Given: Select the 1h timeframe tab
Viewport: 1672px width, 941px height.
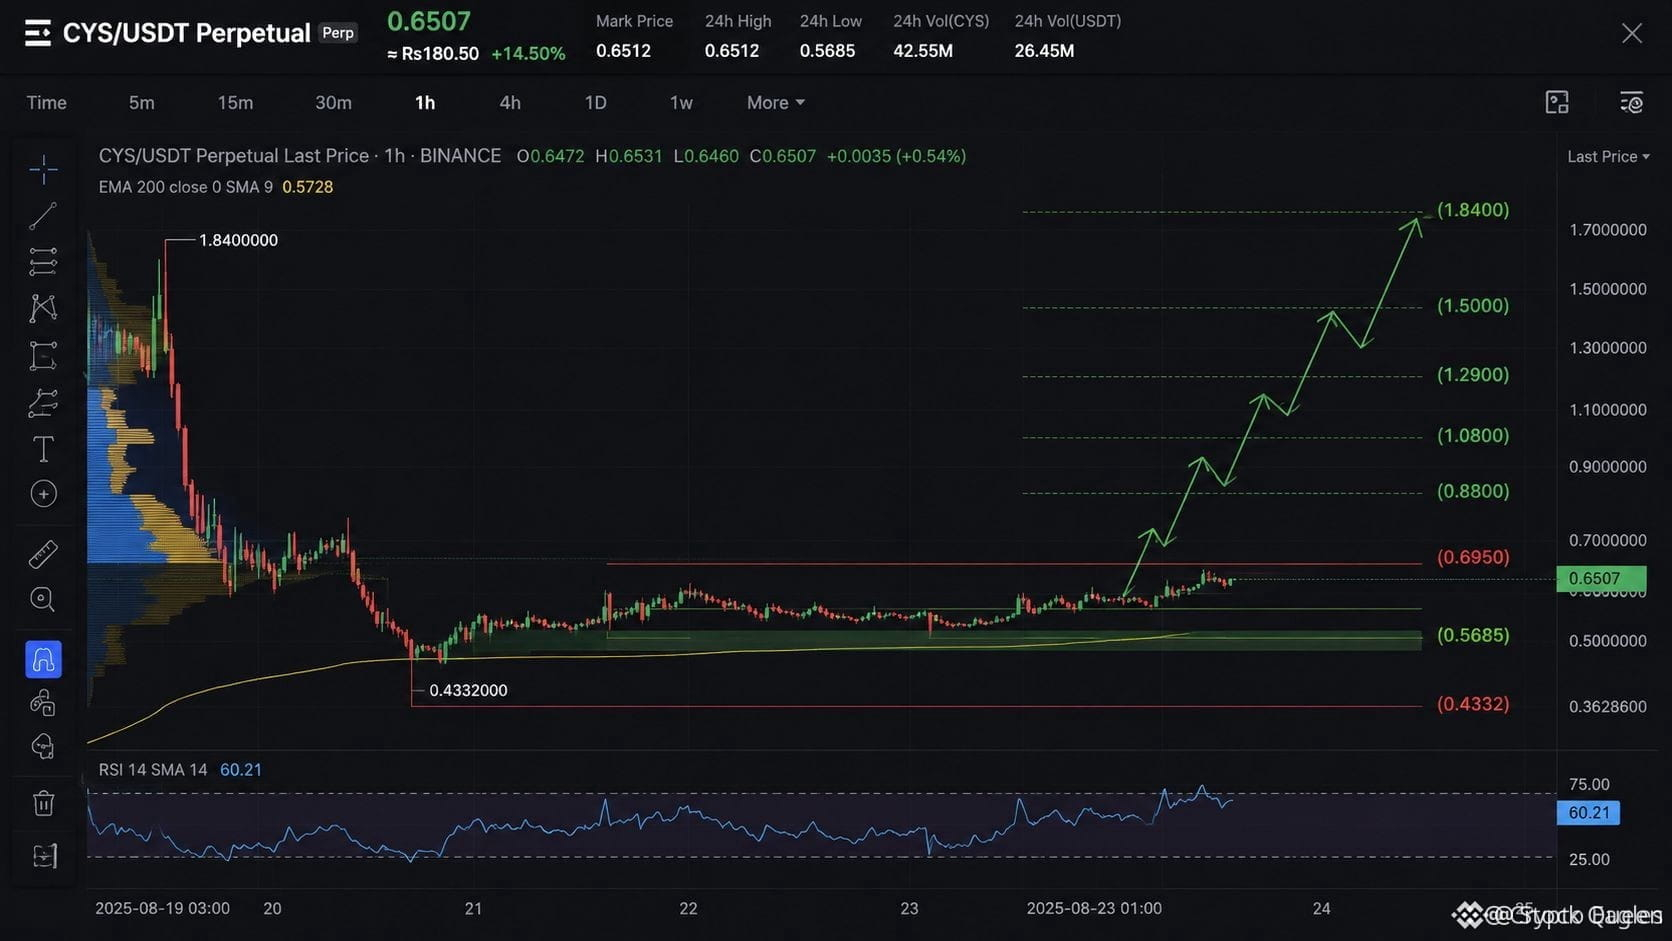Looking at the screenshot, I should tap(425, 103).
